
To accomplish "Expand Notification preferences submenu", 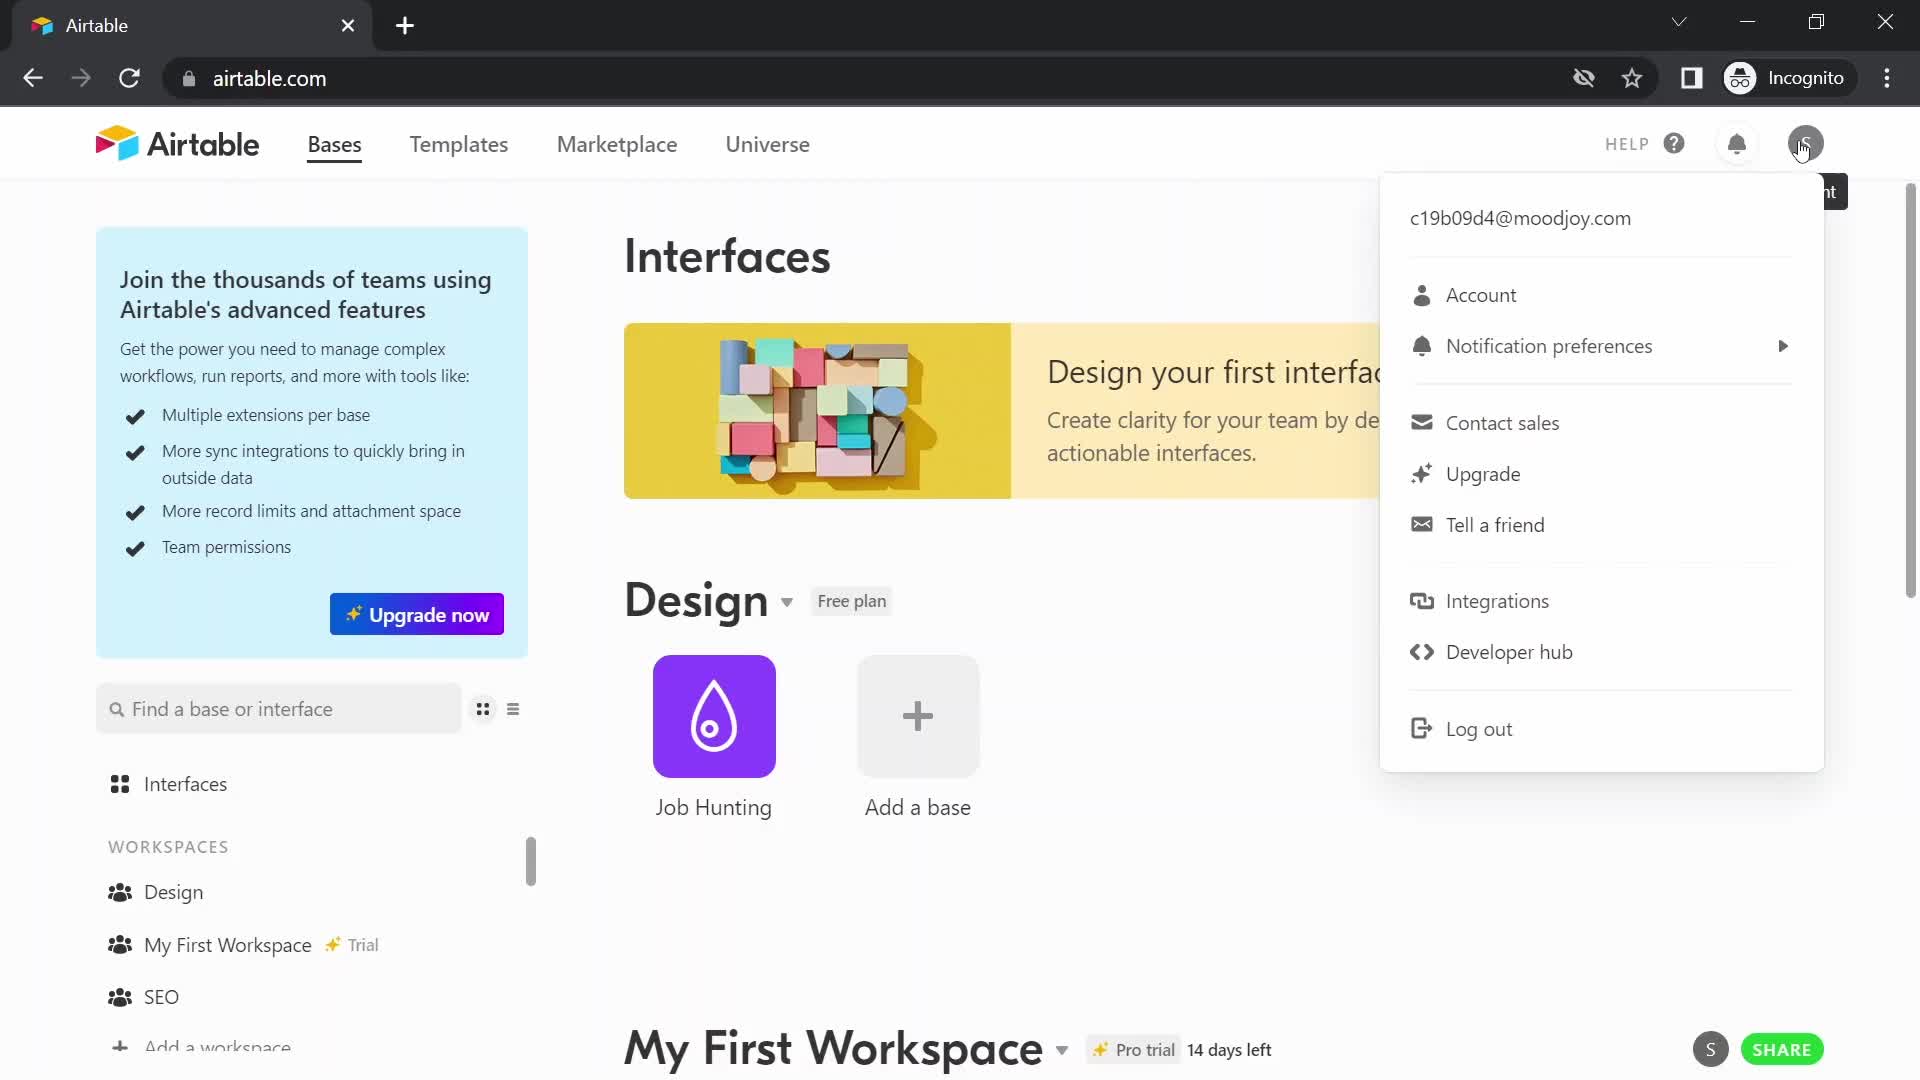I will [x=1782, y=345].
